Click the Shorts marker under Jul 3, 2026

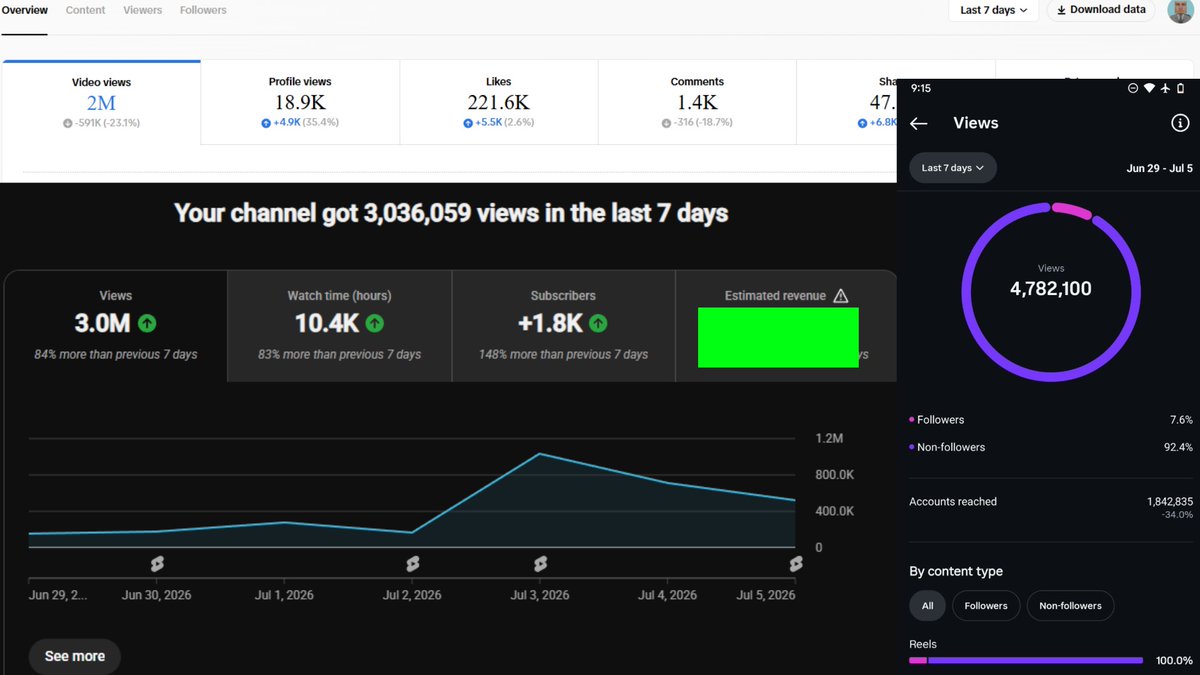pyautogui.click(x=541, y=564)
